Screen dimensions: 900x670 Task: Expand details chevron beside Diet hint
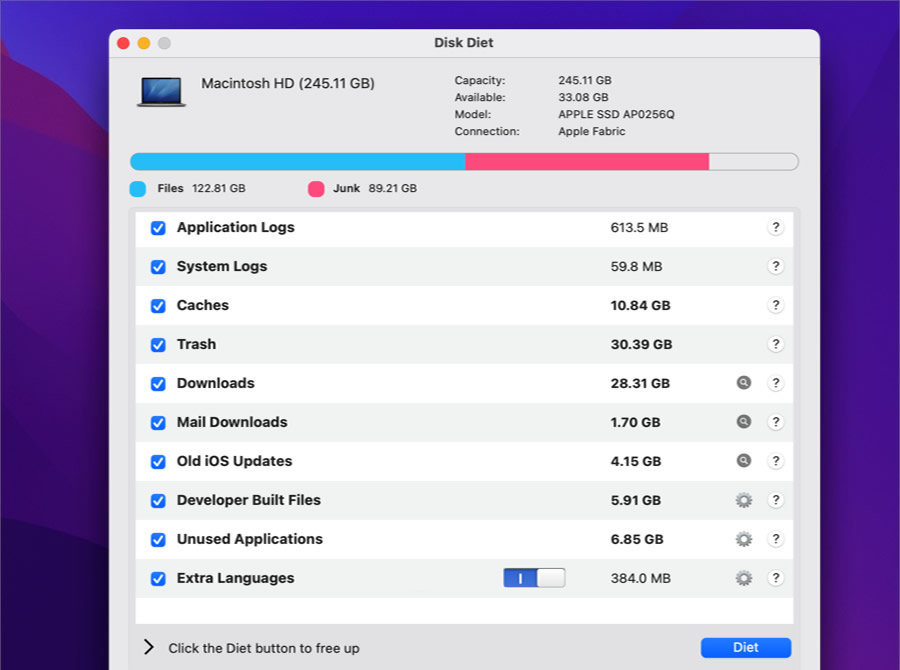pyautogui.click(x=149, y=647)
